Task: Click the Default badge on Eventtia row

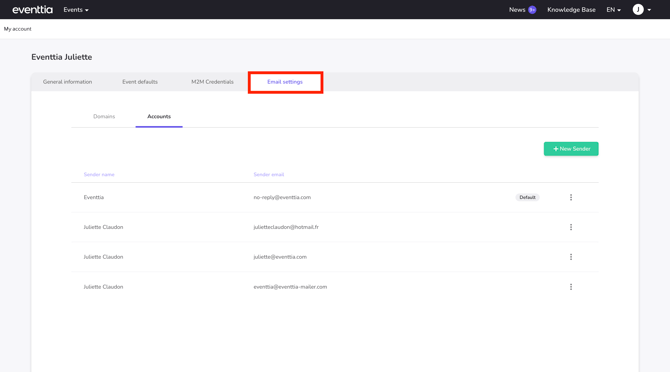Action: point(527,197)
